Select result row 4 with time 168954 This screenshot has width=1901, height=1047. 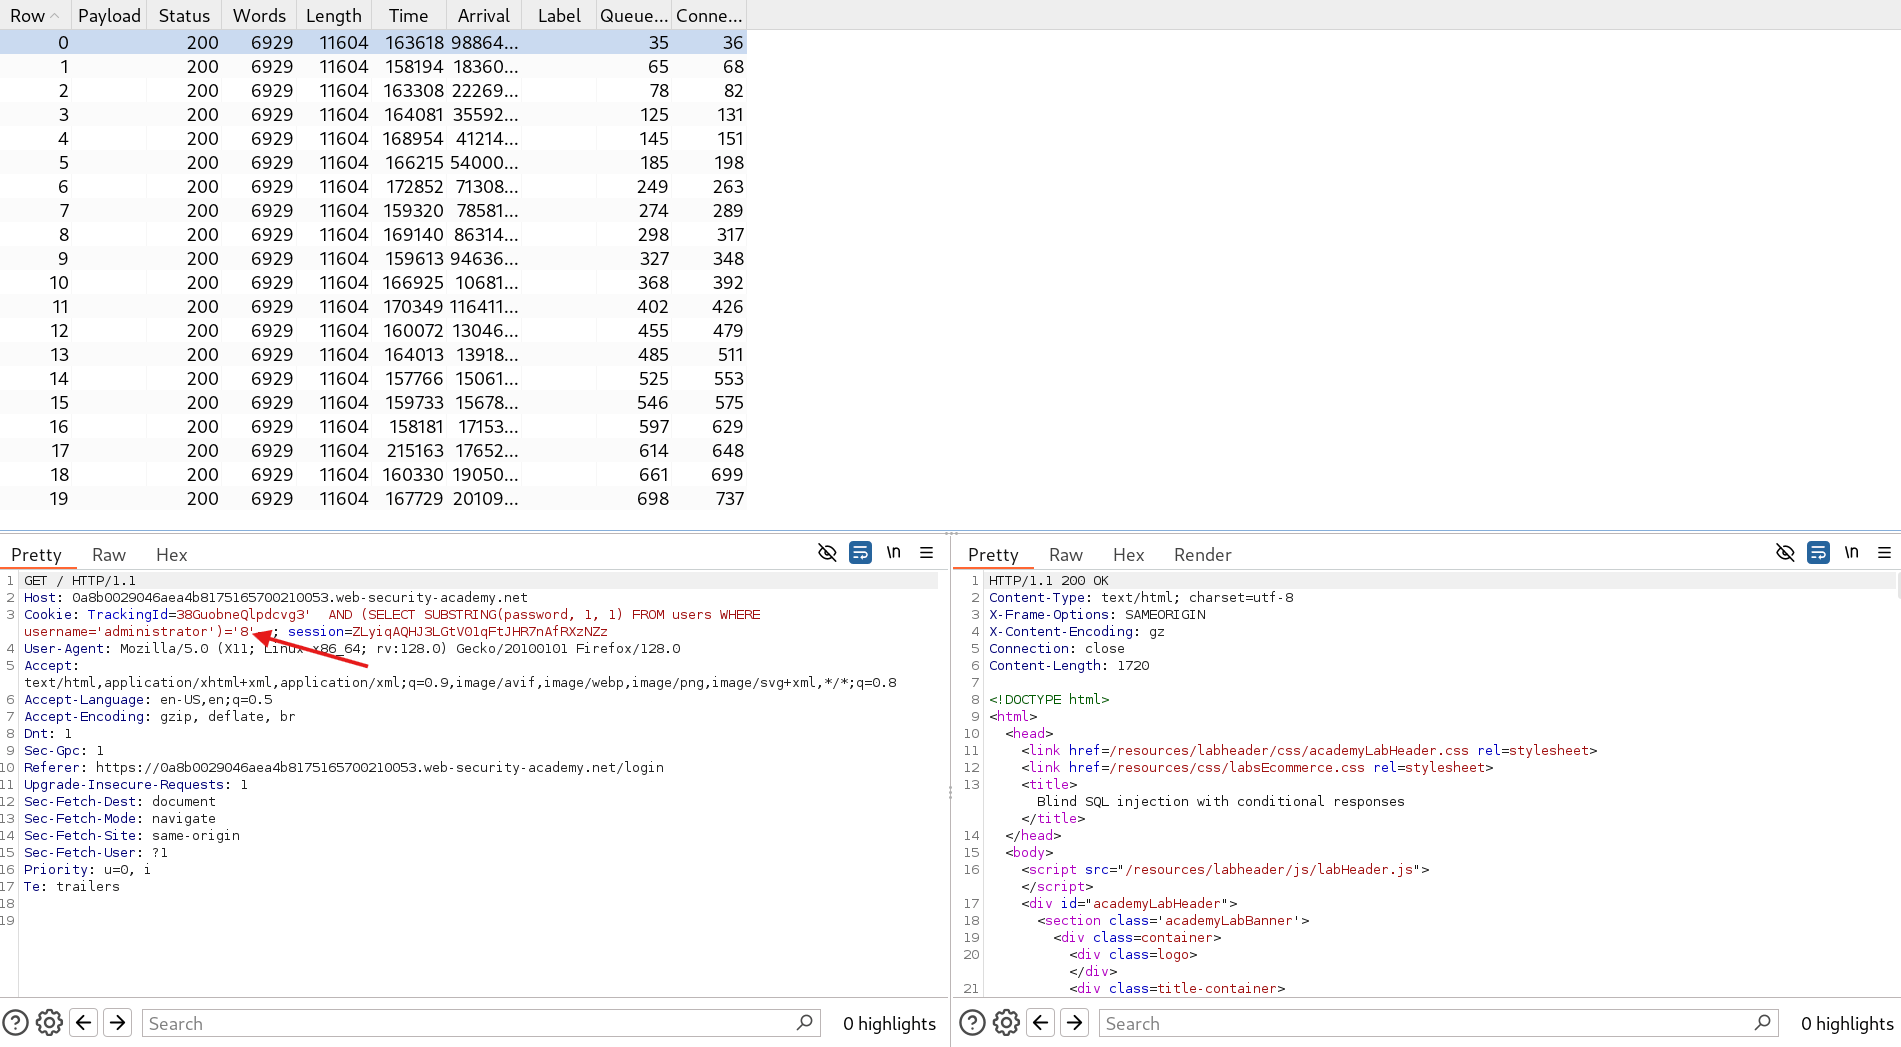point(373,138)
